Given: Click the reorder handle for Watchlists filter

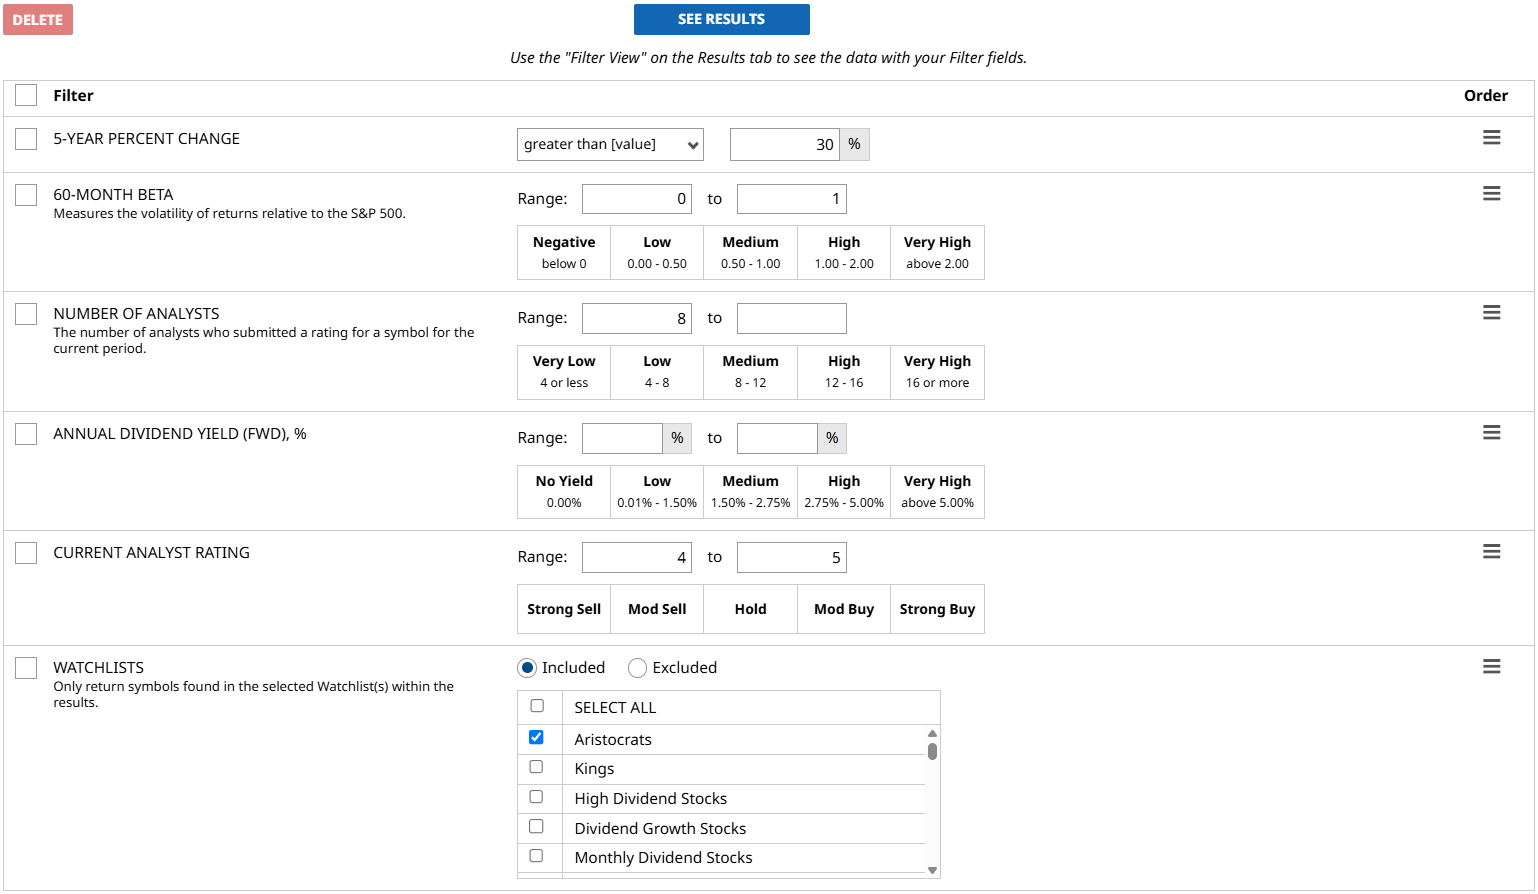Looking at the screenshot, I should coord(1491,667).
